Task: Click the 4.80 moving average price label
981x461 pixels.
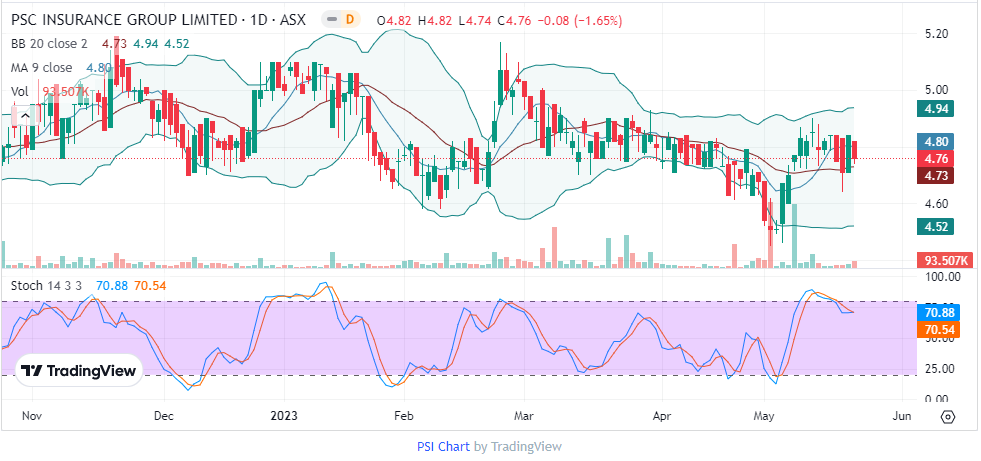Action: coord(937,141)
